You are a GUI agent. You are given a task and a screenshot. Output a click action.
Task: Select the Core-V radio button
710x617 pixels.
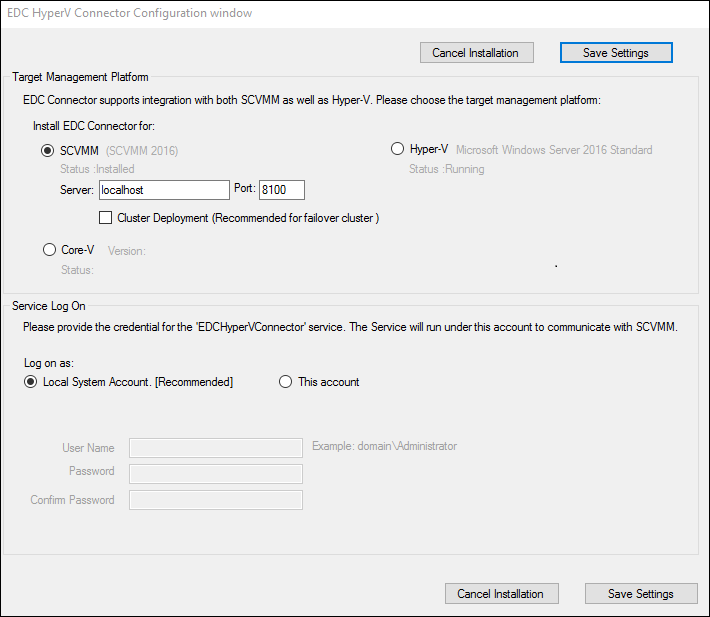click(x=49, y=249)
